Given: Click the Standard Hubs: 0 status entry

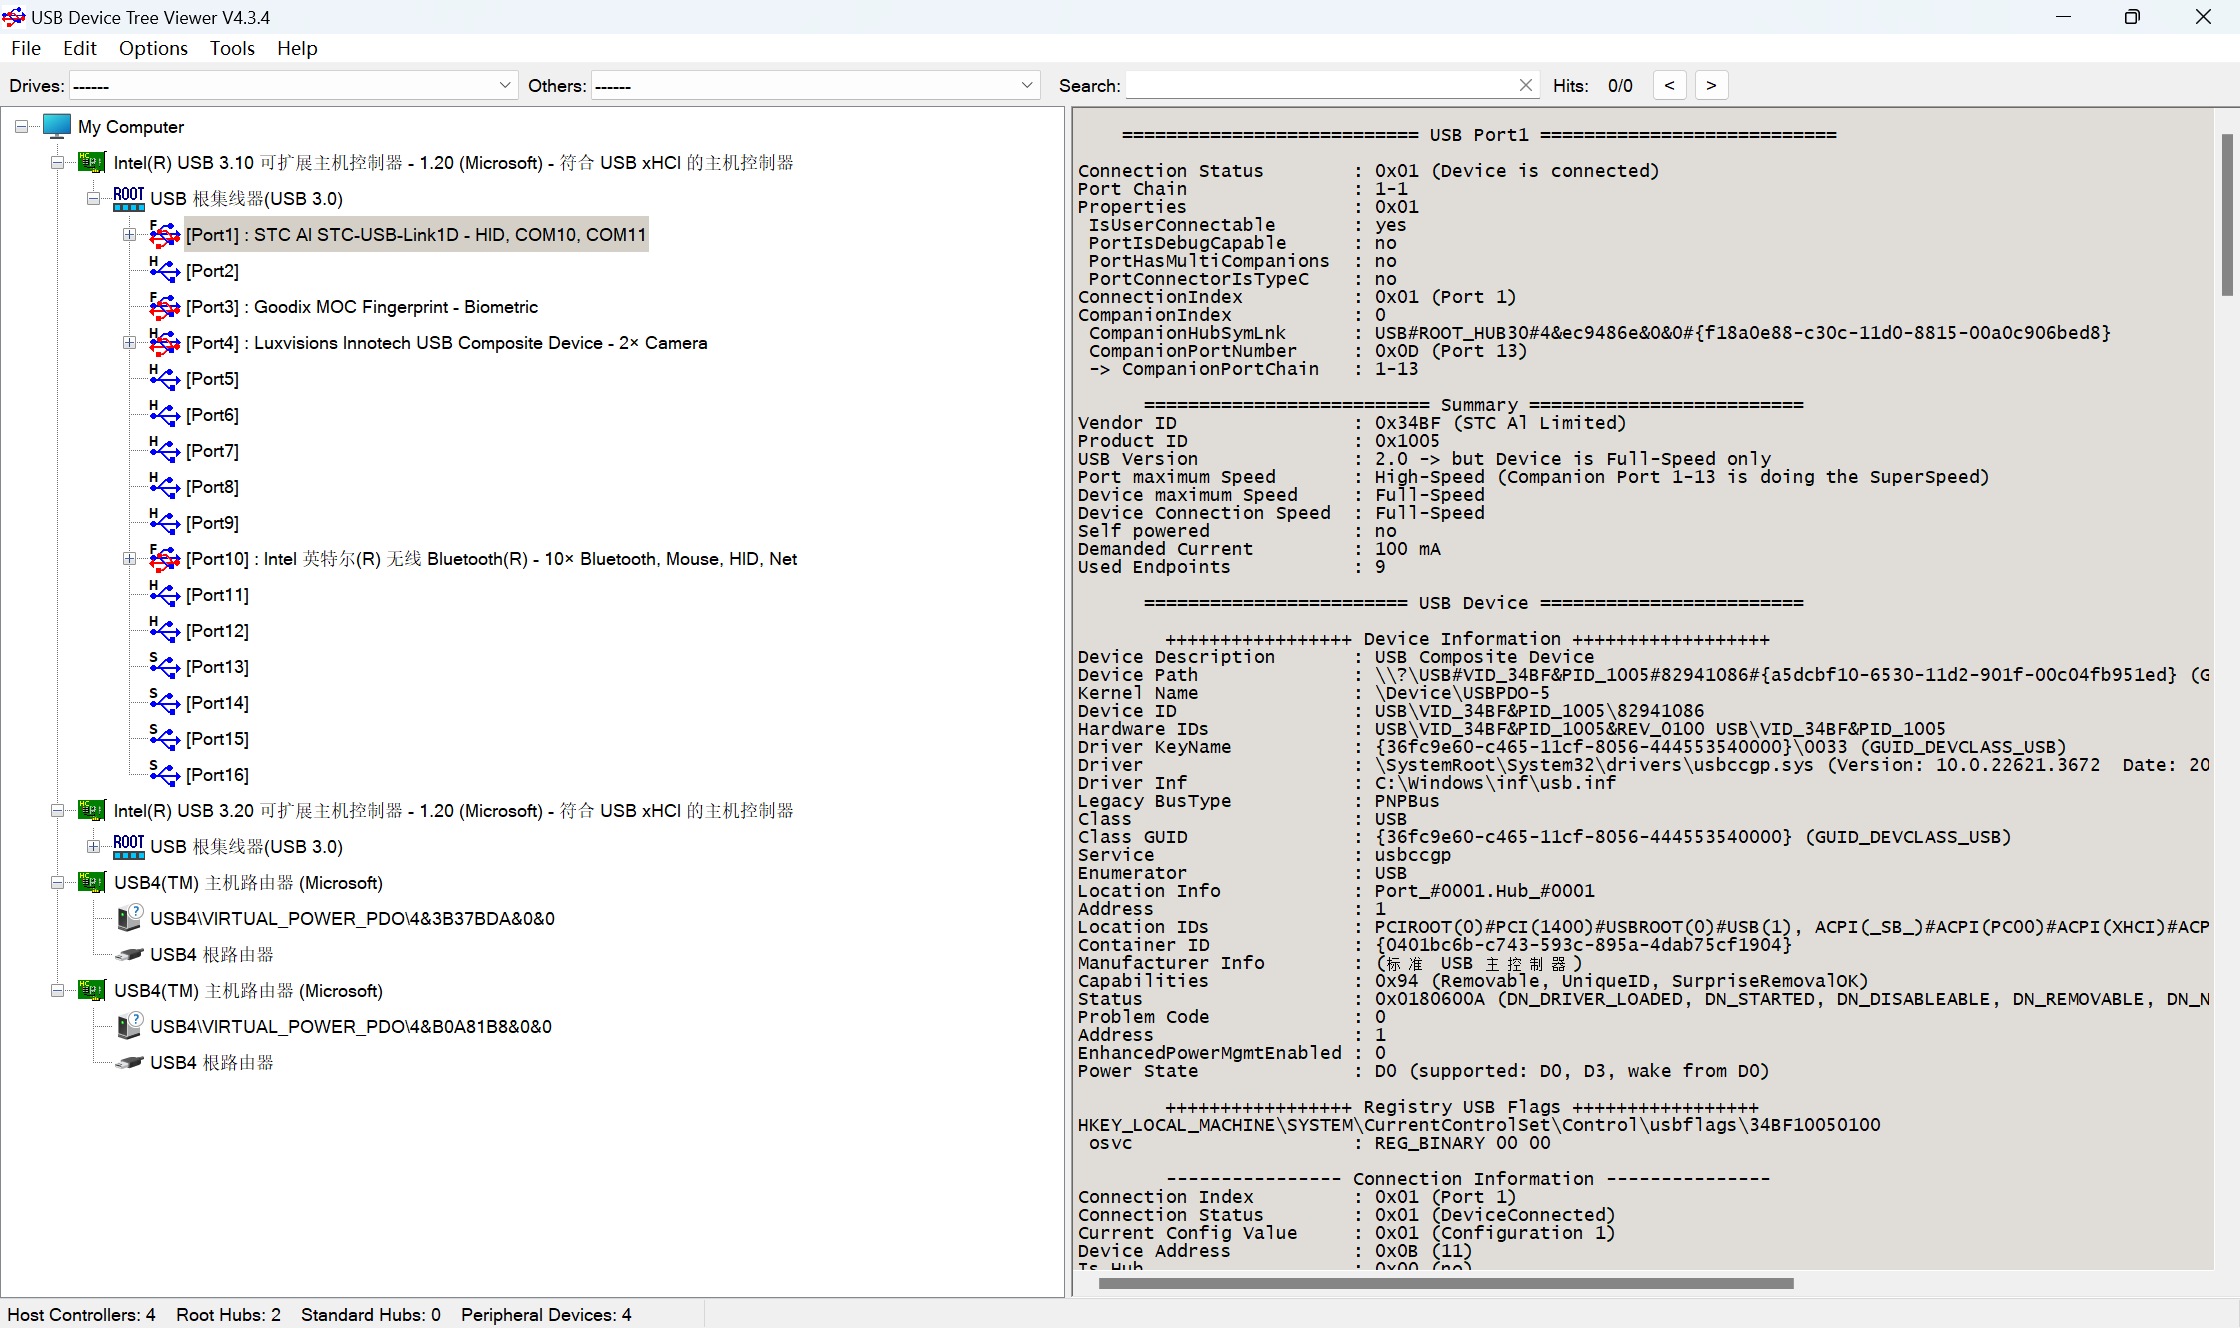Looking at the screenshot, I should click(x=370, y=1314).
